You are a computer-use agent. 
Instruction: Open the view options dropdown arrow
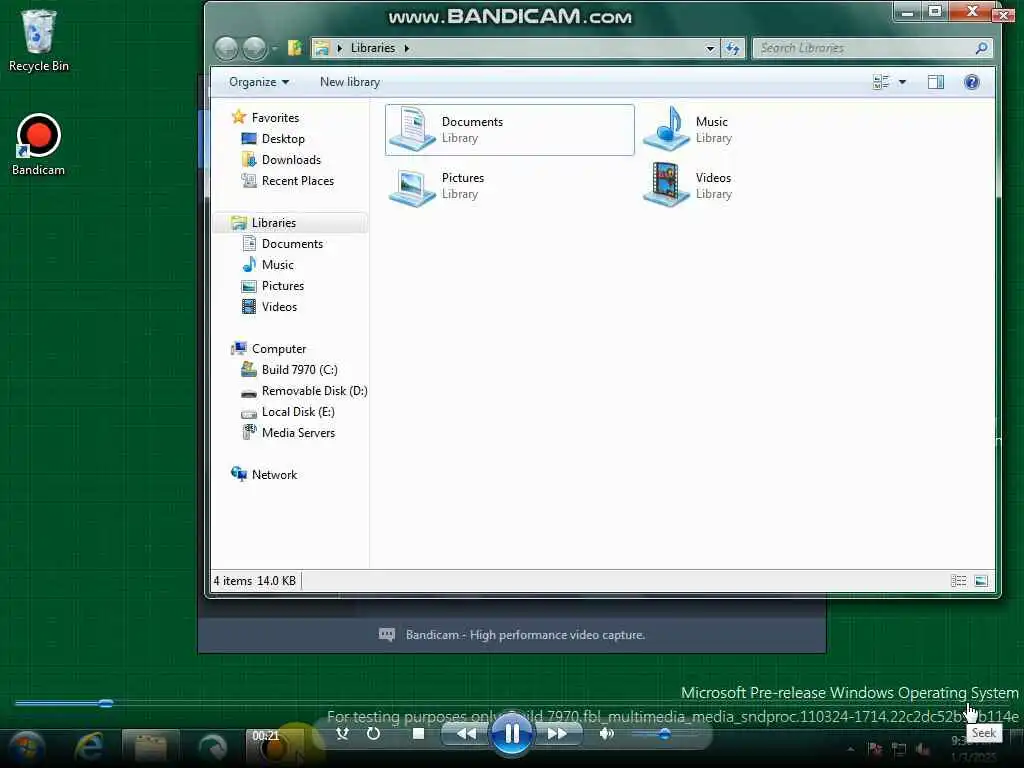tap(902, 82)
